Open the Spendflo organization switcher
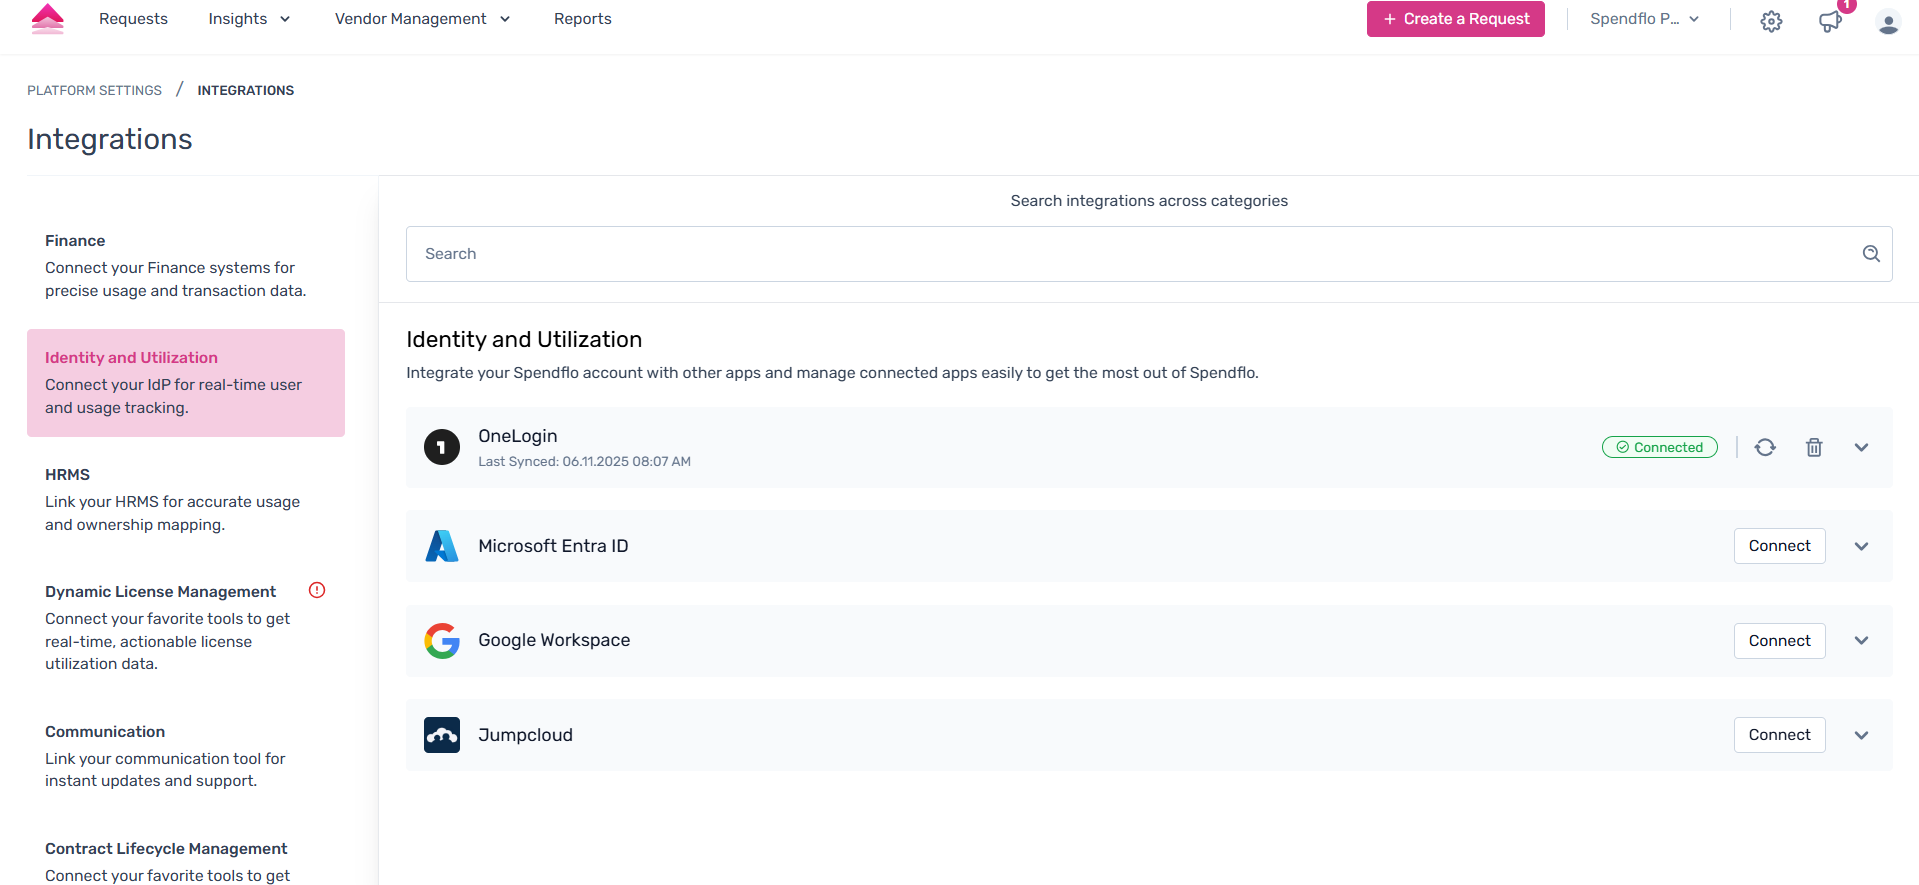 coord(1644,19)
